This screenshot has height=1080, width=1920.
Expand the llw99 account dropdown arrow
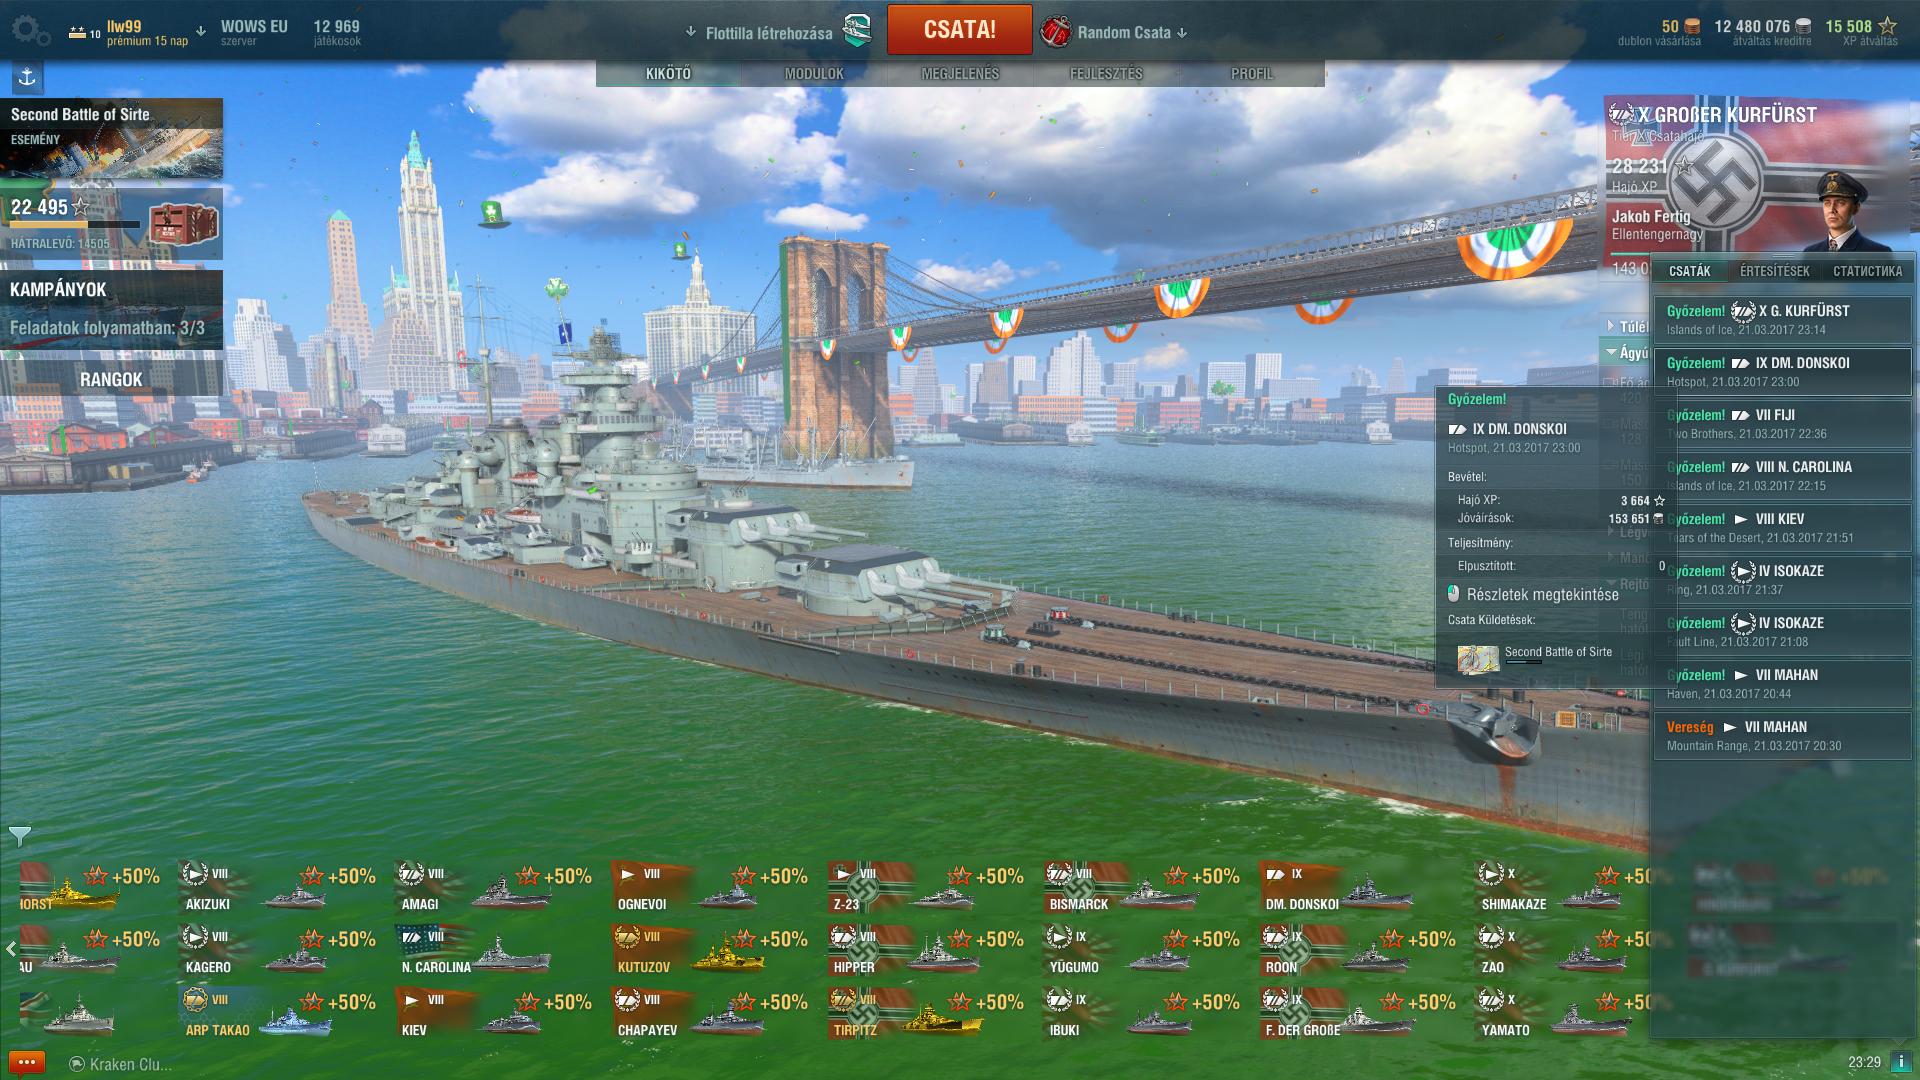200,32
